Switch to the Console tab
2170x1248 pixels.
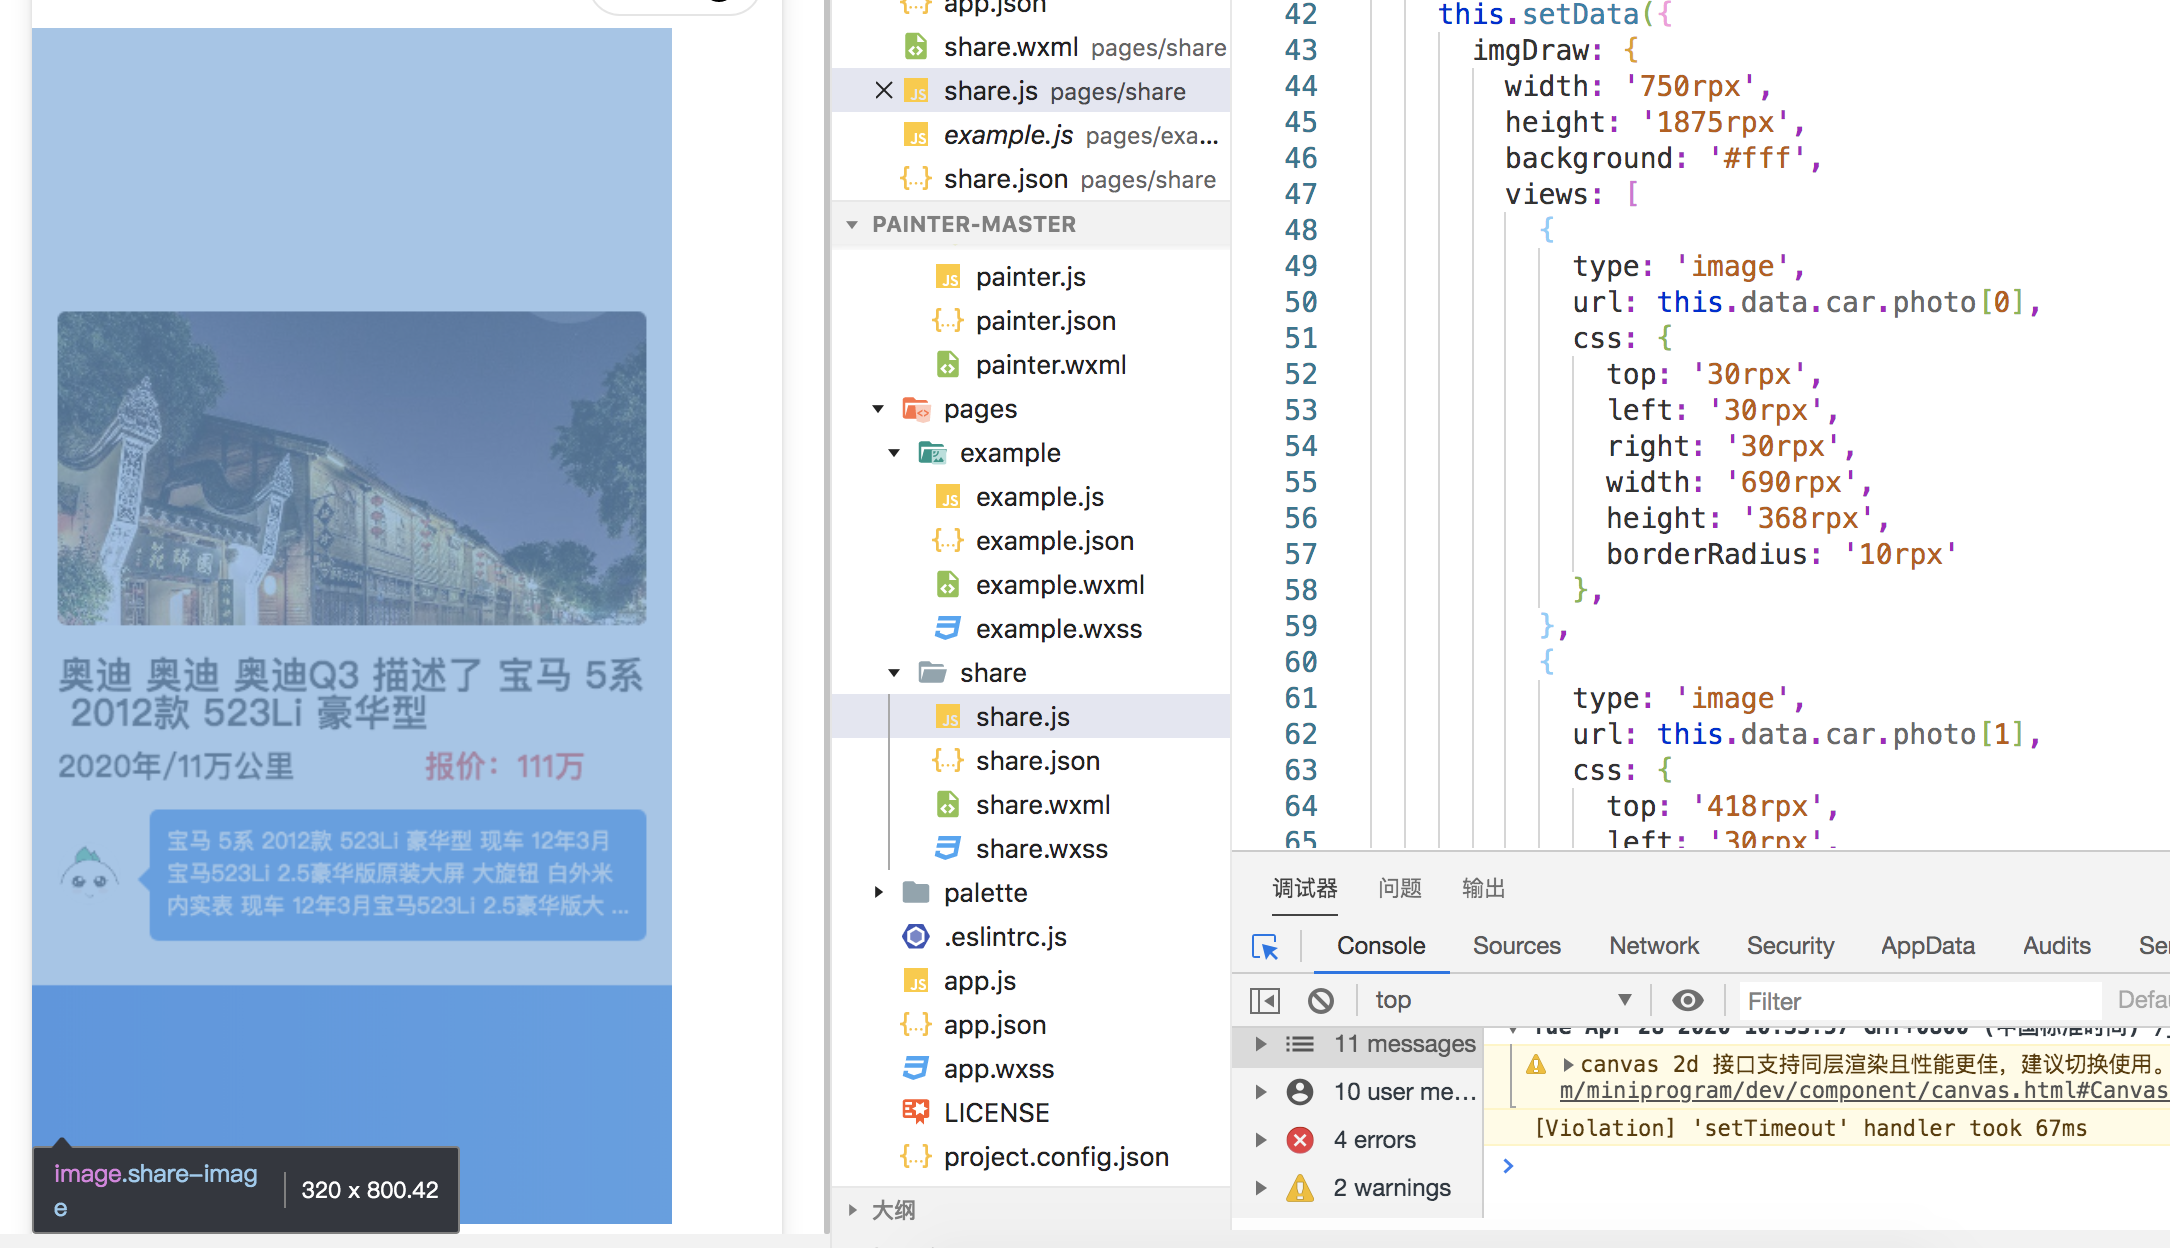[x=1381, y=946]
